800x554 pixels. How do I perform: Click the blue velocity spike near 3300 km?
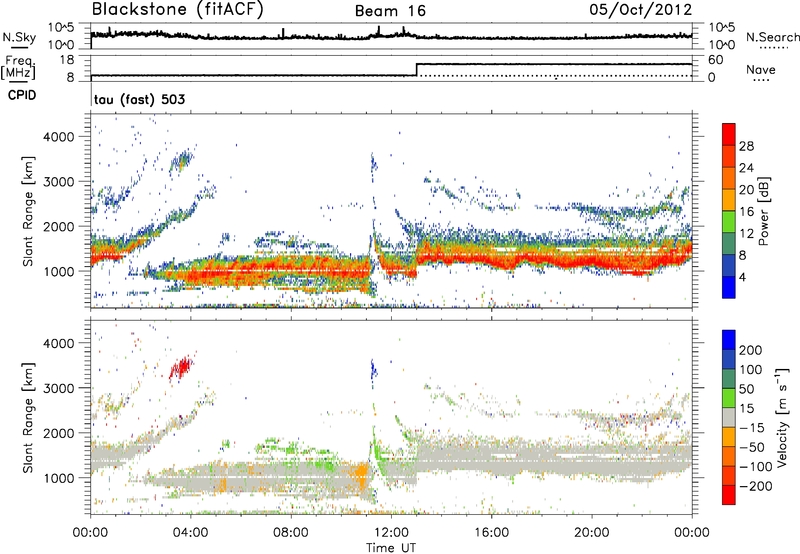click(374, 370)
